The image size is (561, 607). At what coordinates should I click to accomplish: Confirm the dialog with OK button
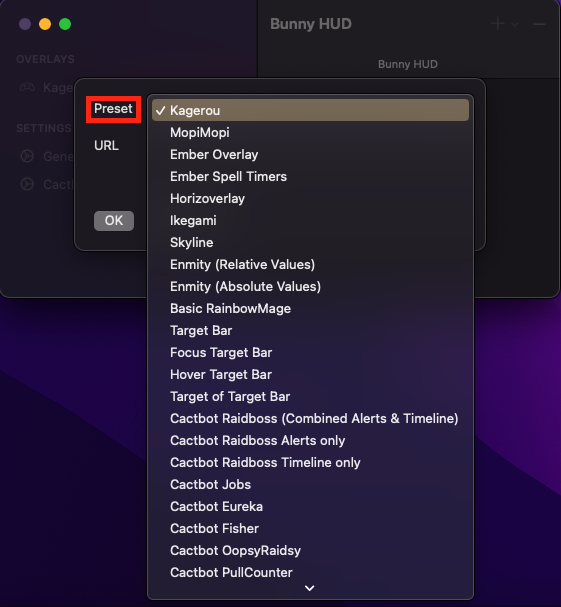pyautogui.click(x=114, y=221)
